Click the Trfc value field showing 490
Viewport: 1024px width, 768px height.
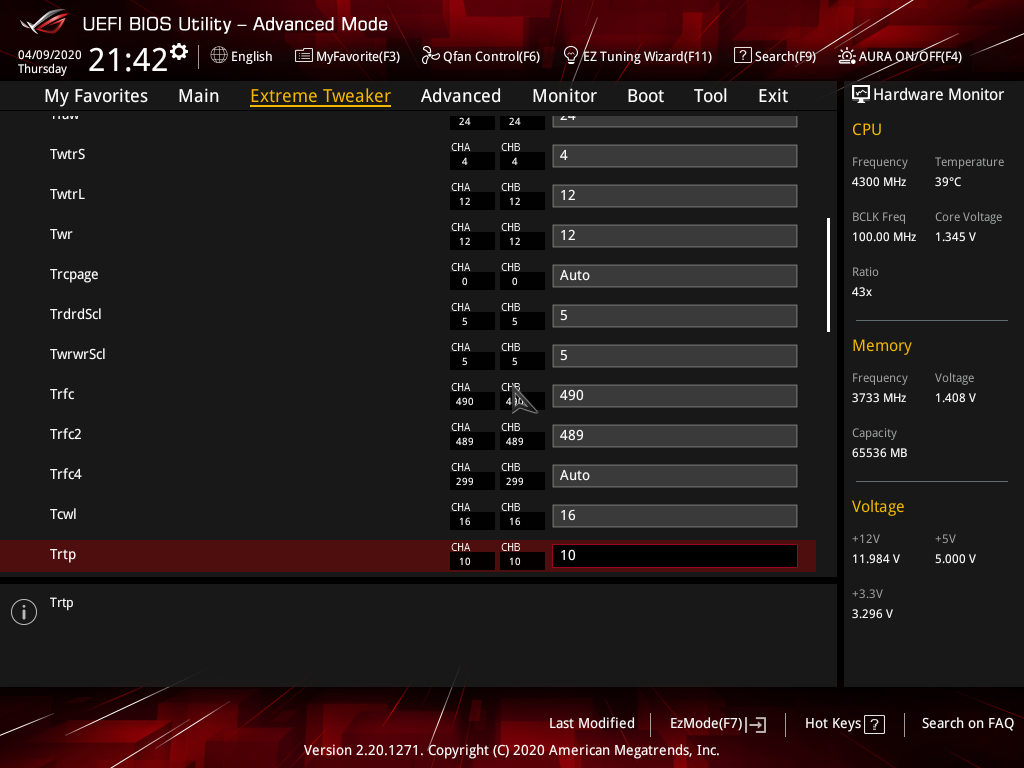click(x=674, y=395)
